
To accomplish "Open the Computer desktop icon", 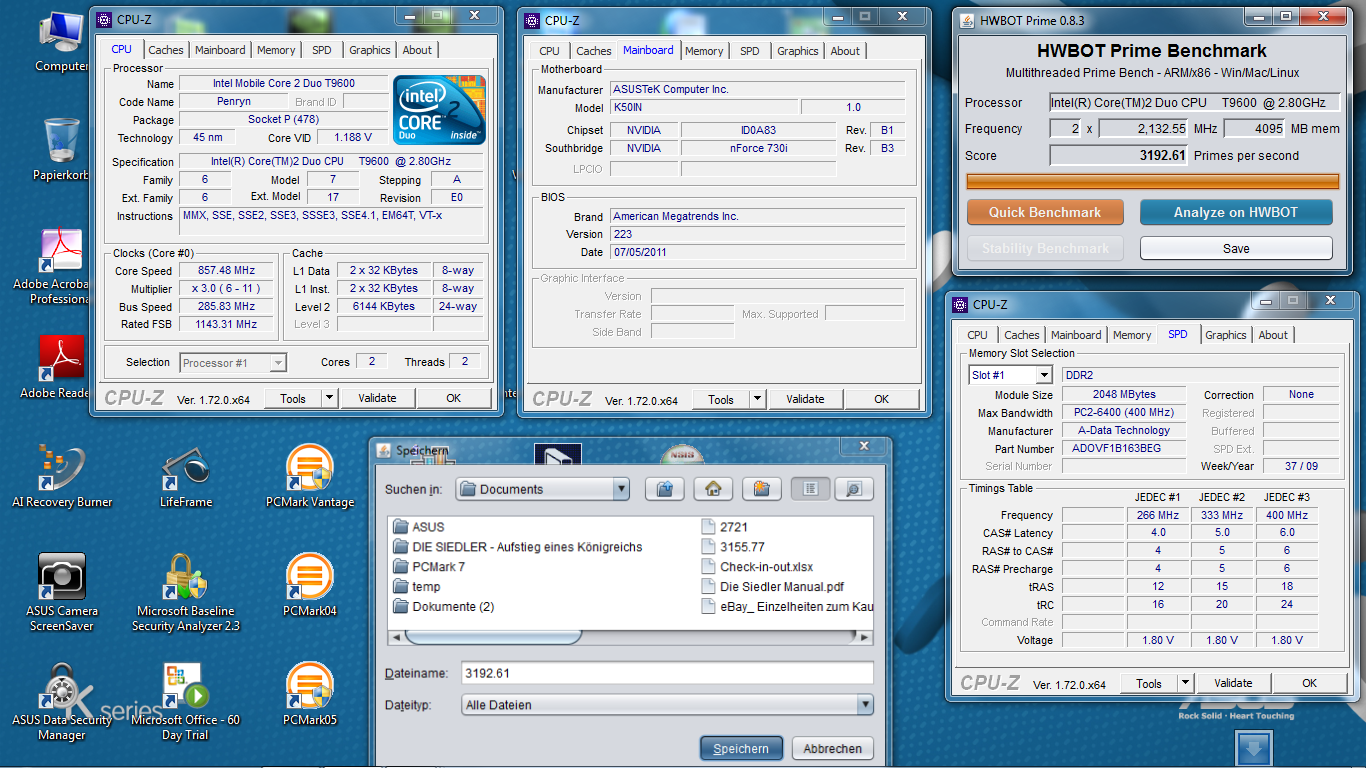I will coord(61,40).
